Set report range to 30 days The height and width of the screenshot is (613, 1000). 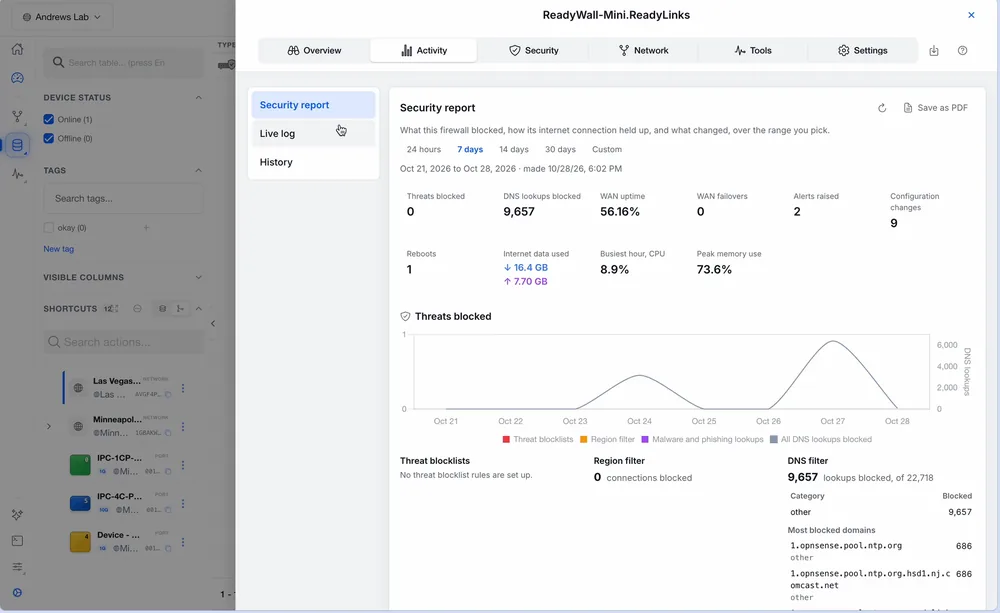(560, 149)
